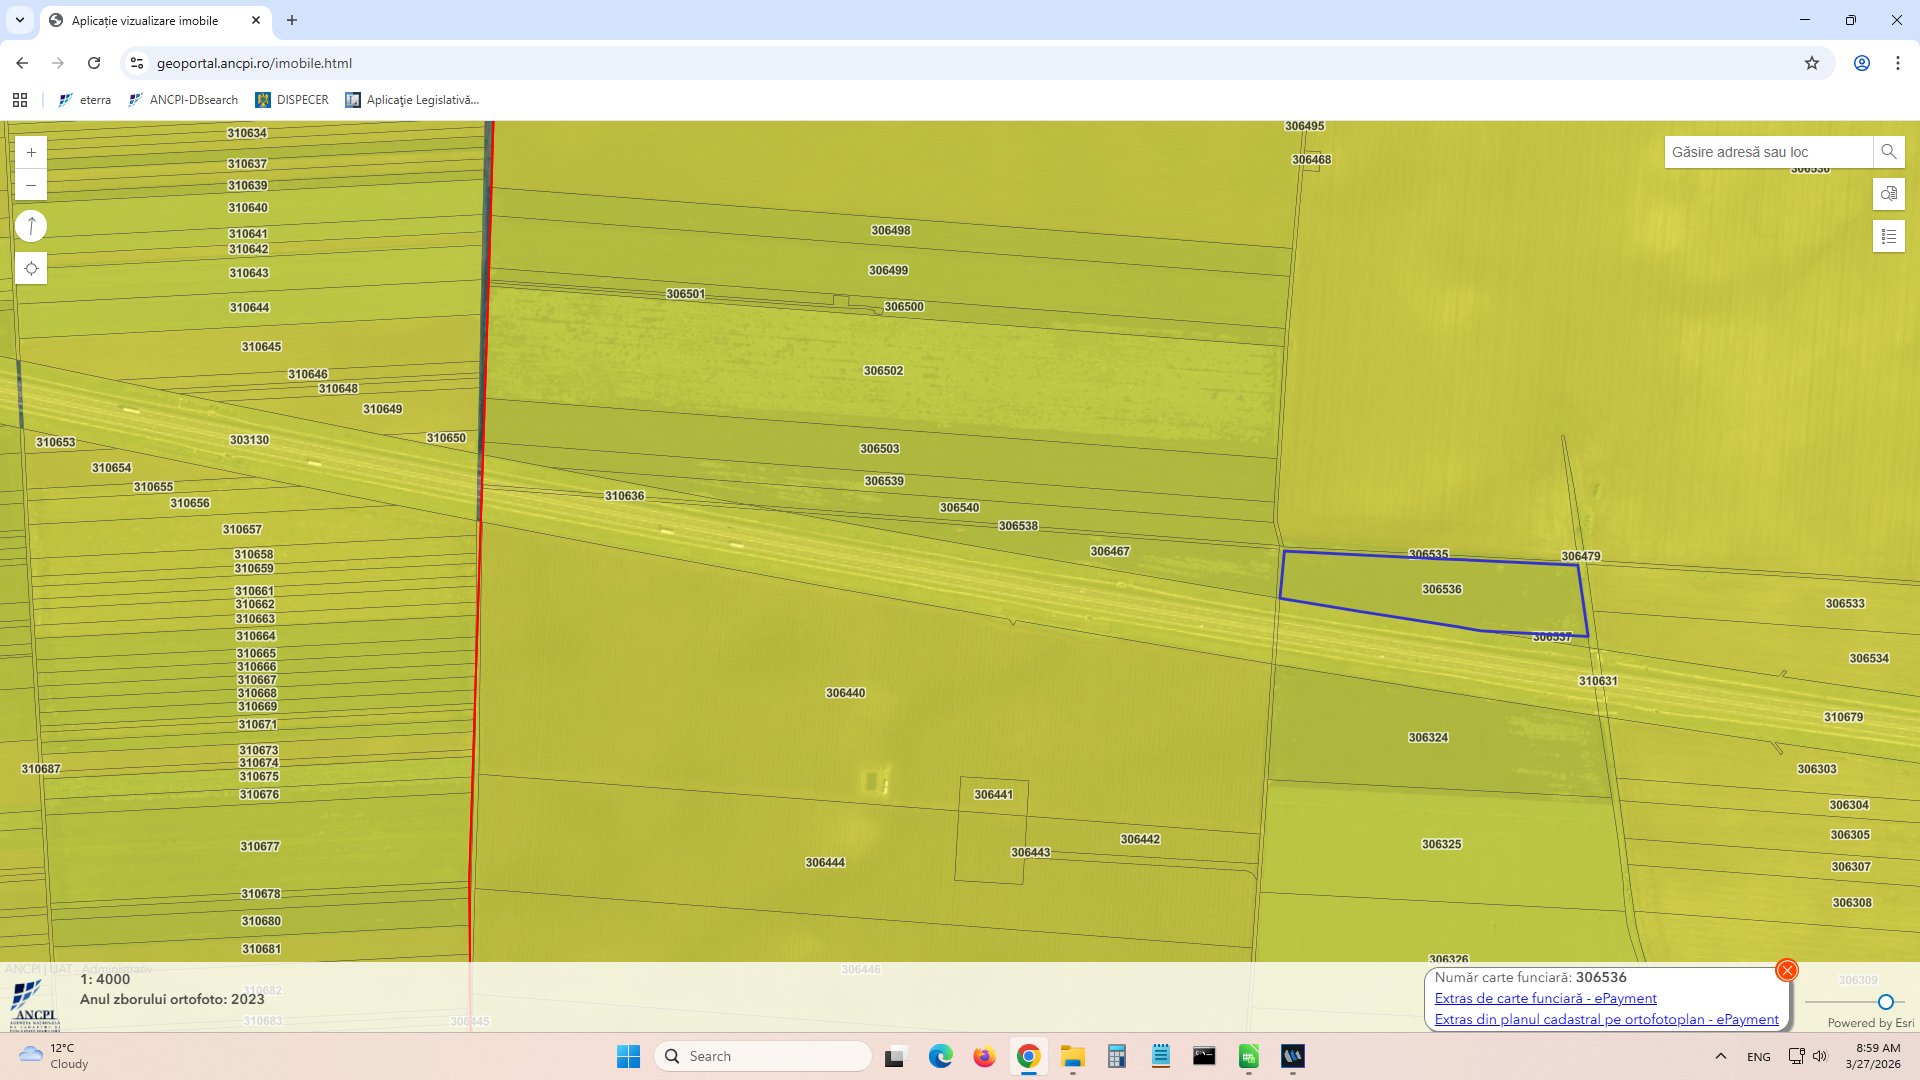Show hidden system tray icons
Viewport: 1920px width, 1080px height.
[x=1720, y=1056]
